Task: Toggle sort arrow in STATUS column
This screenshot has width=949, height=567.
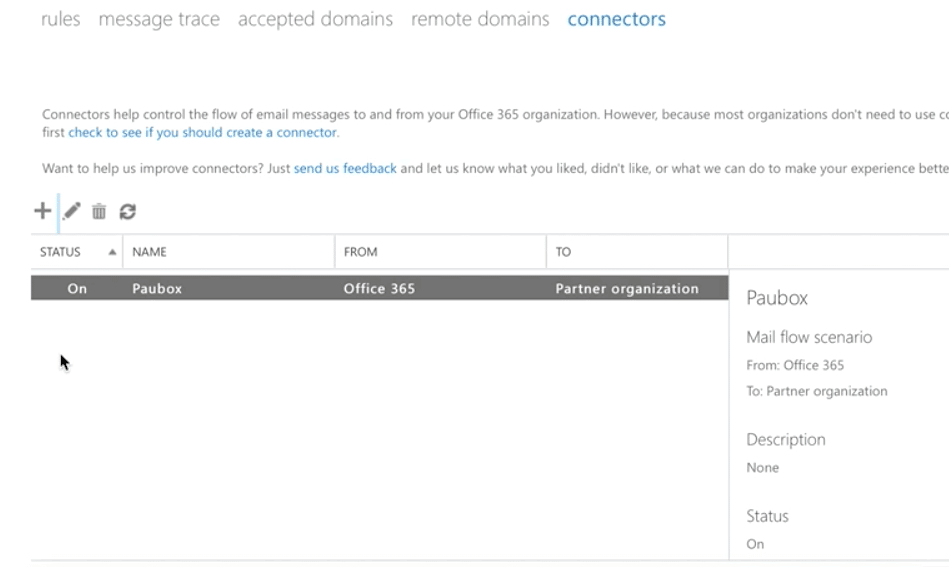Action: click(x=111, y=252)
